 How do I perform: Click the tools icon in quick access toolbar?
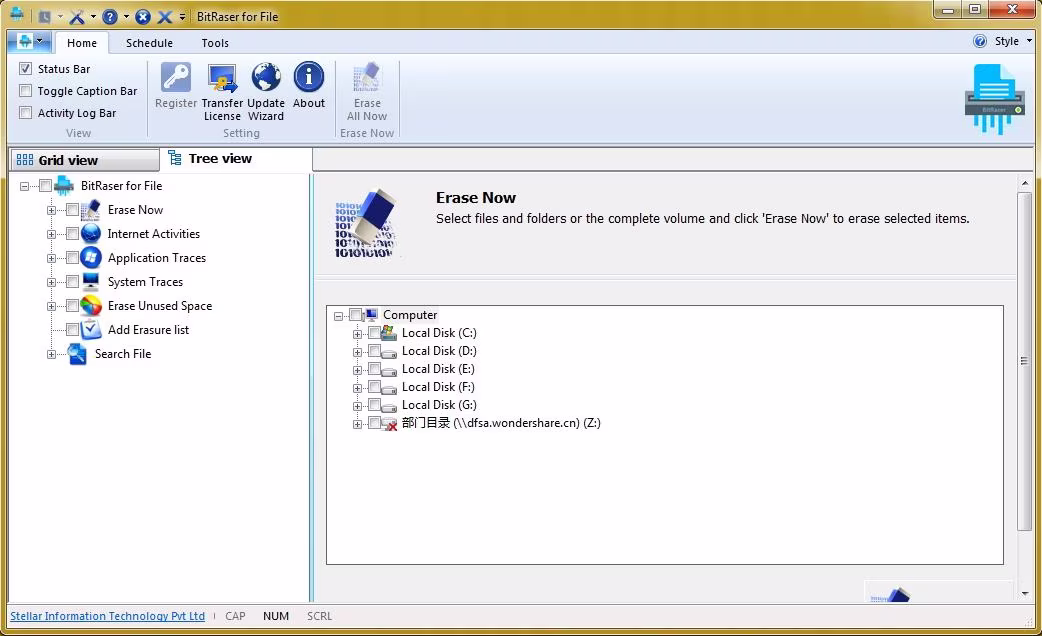77,17
